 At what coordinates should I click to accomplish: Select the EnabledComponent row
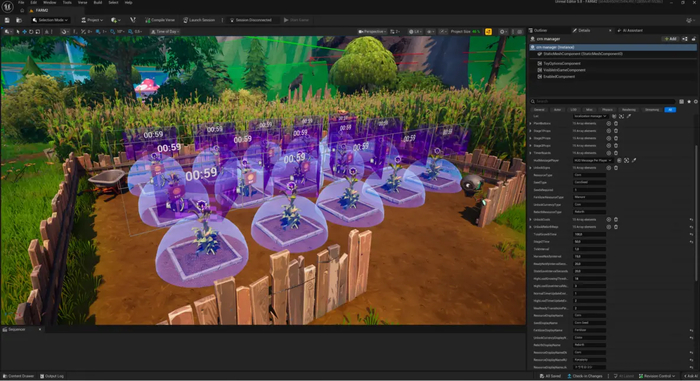[612, 77]
